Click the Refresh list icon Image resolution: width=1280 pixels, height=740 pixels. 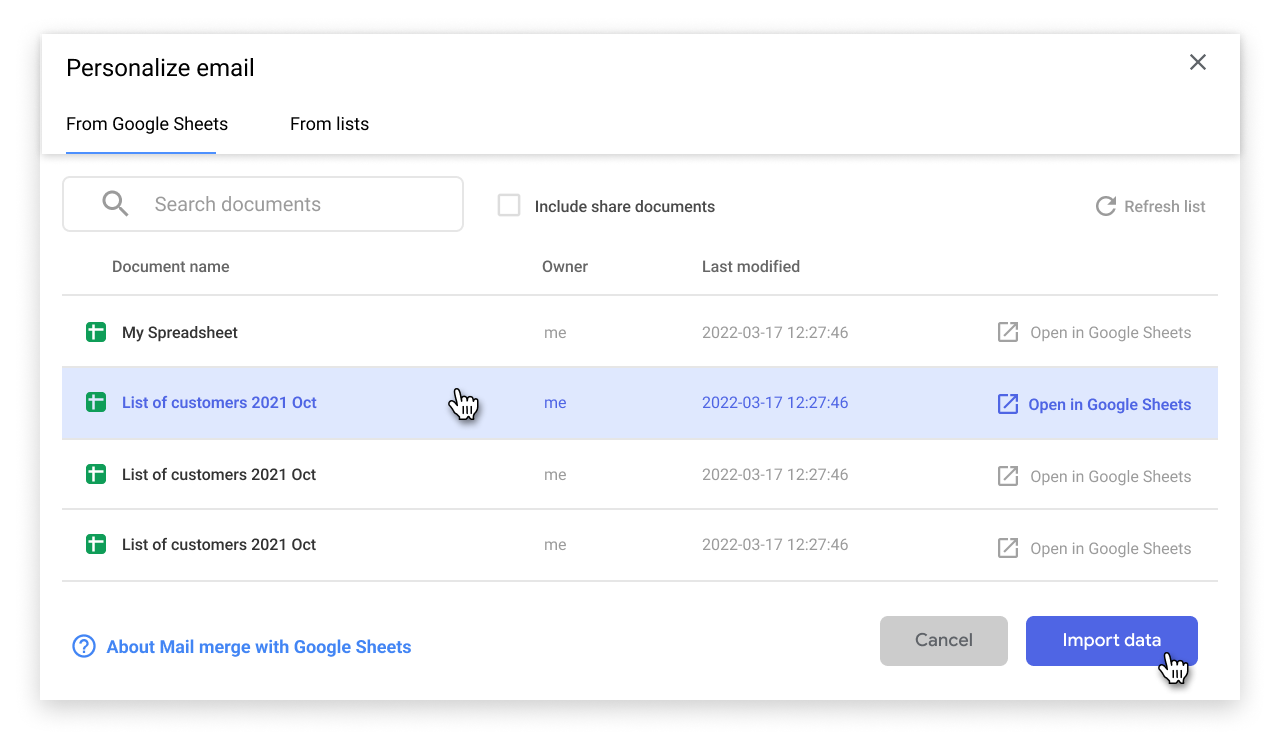[1105, 206]
